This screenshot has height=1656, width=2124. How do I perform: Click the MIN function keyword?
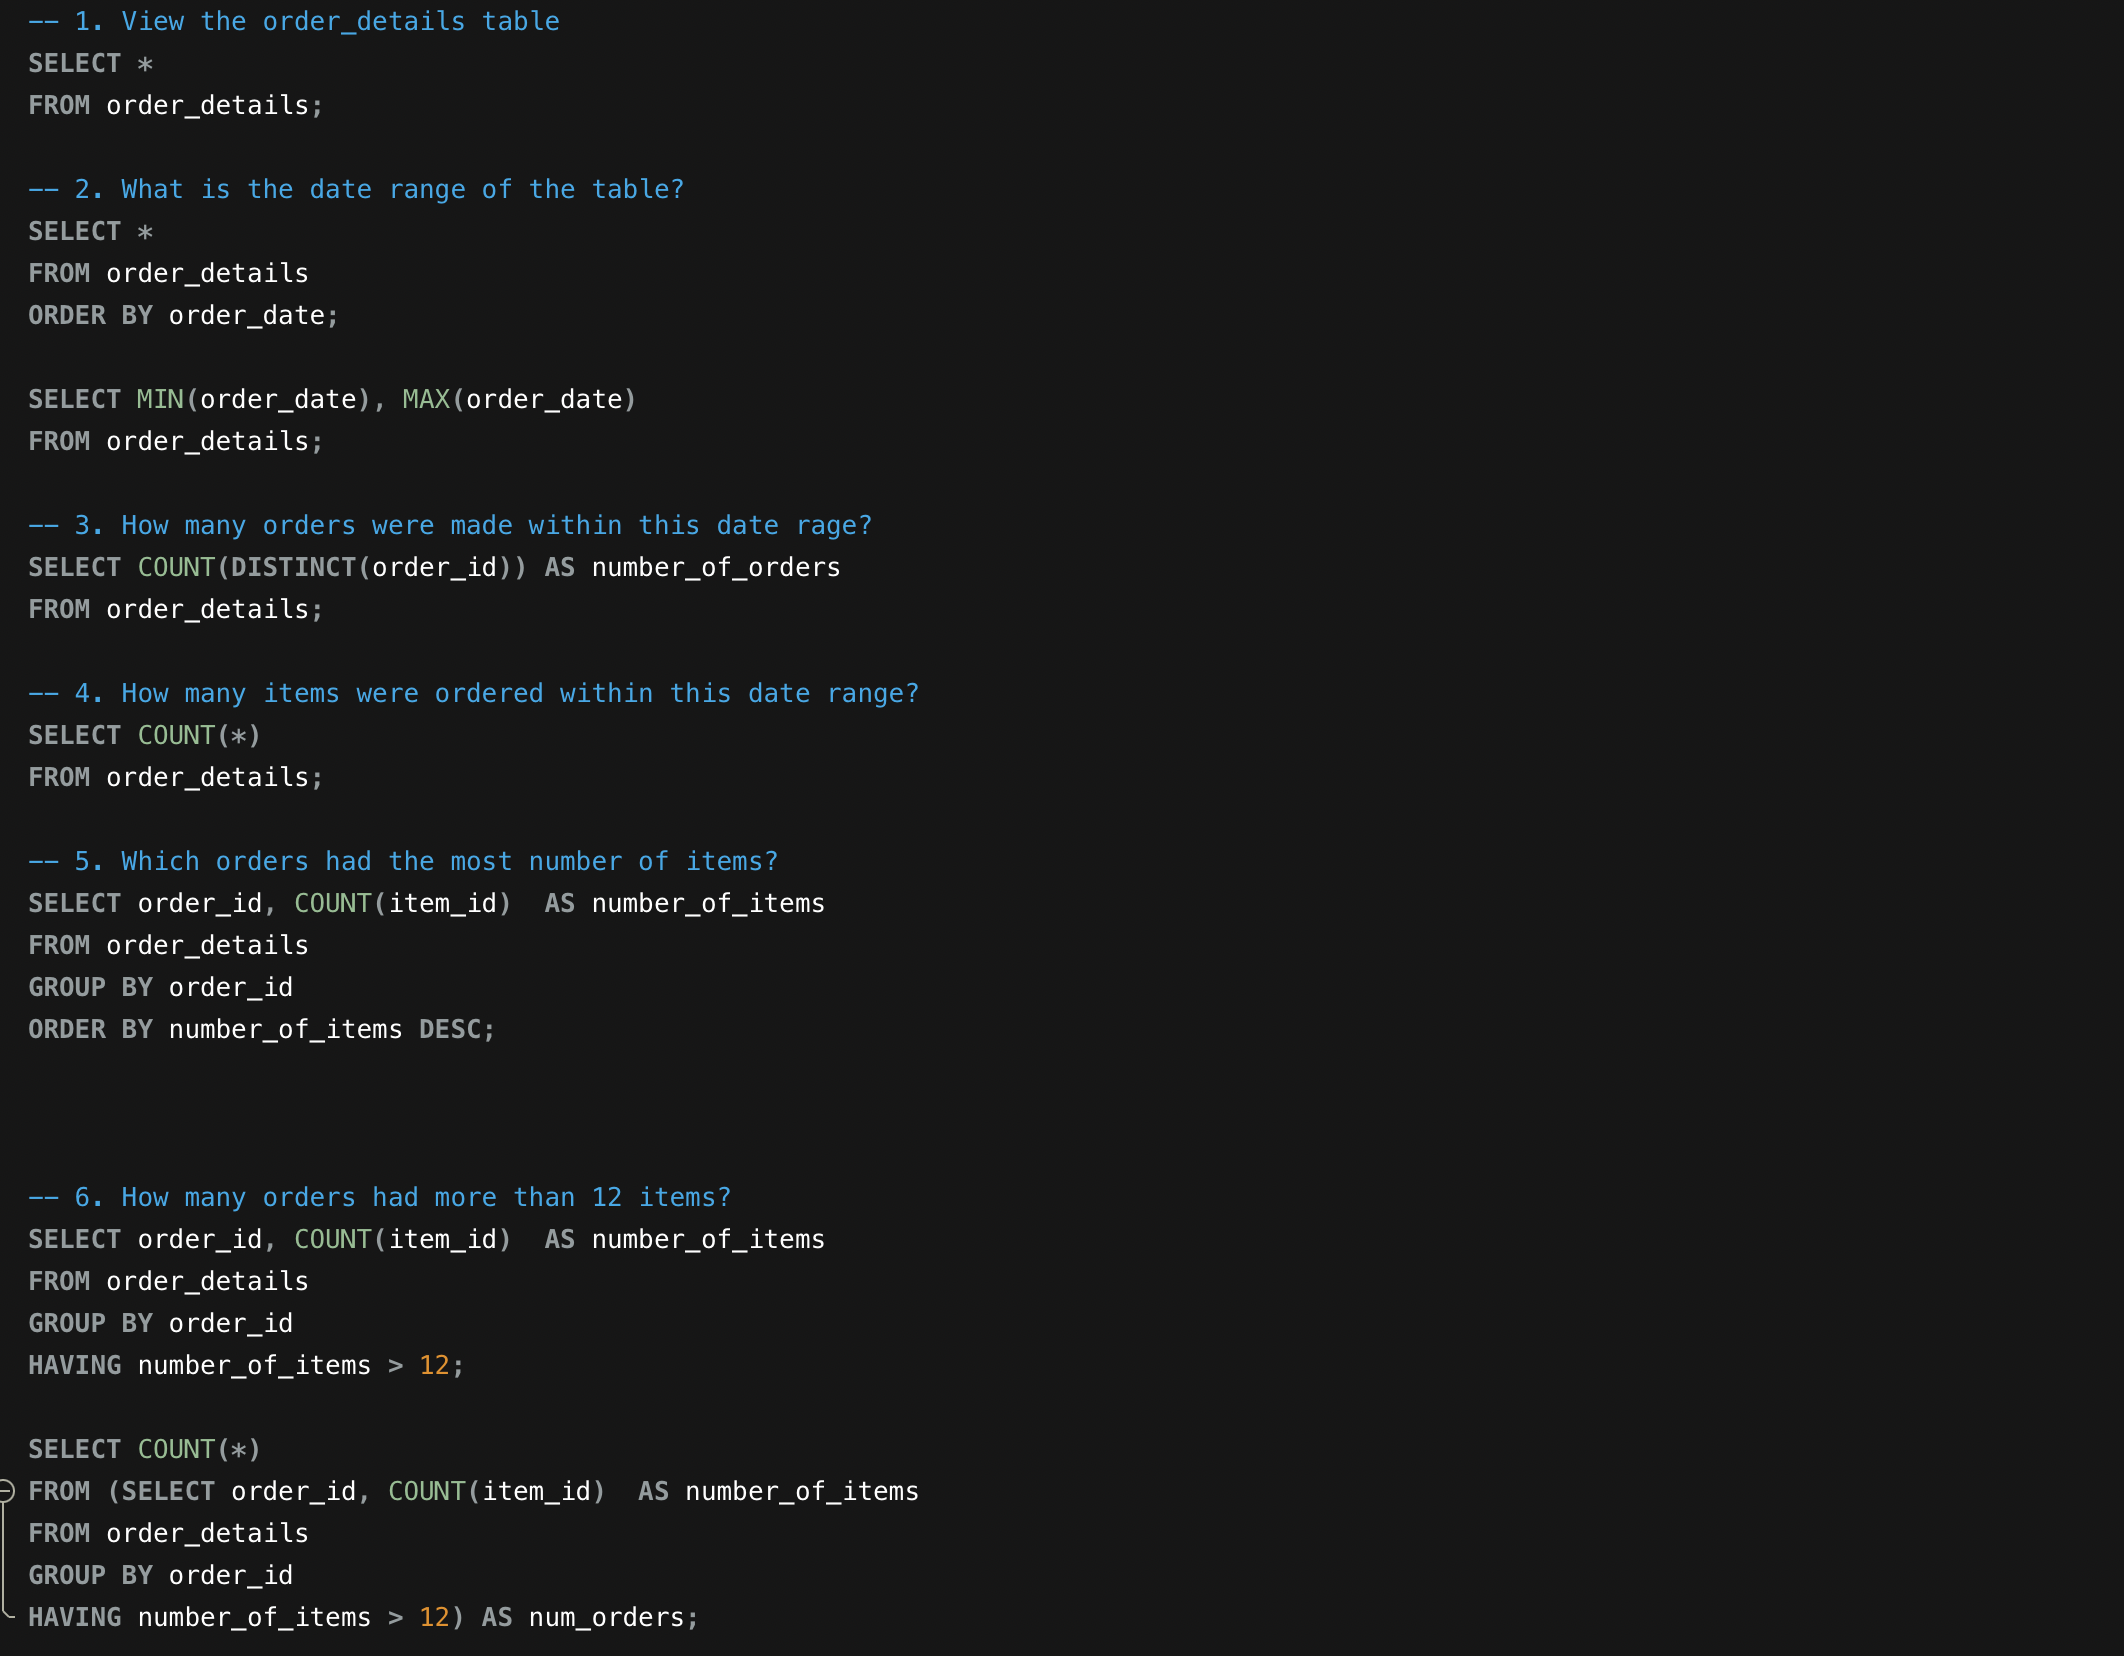[x=160, y=399]
